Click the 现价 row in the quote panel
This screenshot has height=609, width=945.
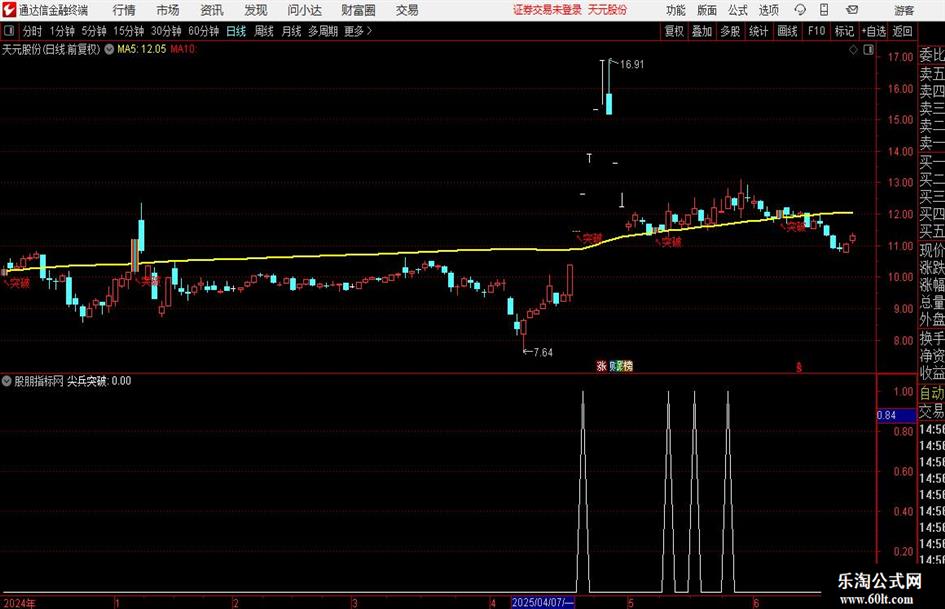(931, 250)
